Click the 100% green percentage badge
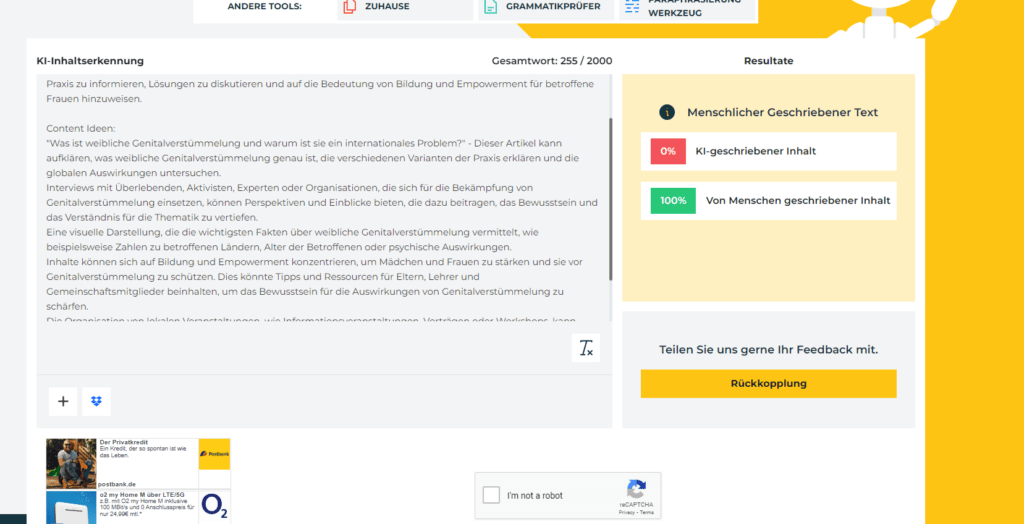The height and width of the screenshot is (524, 1024). (x=673, y=201)
